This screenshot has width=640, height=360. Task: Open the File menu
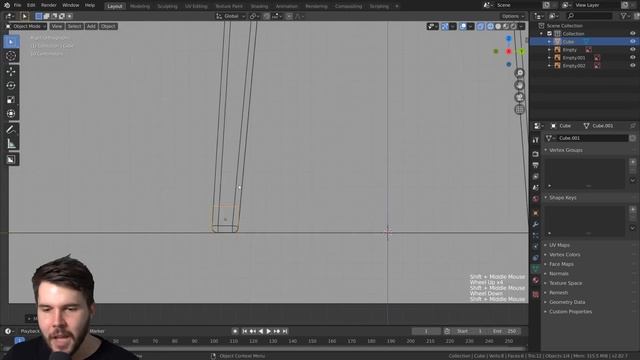[17, 5]
